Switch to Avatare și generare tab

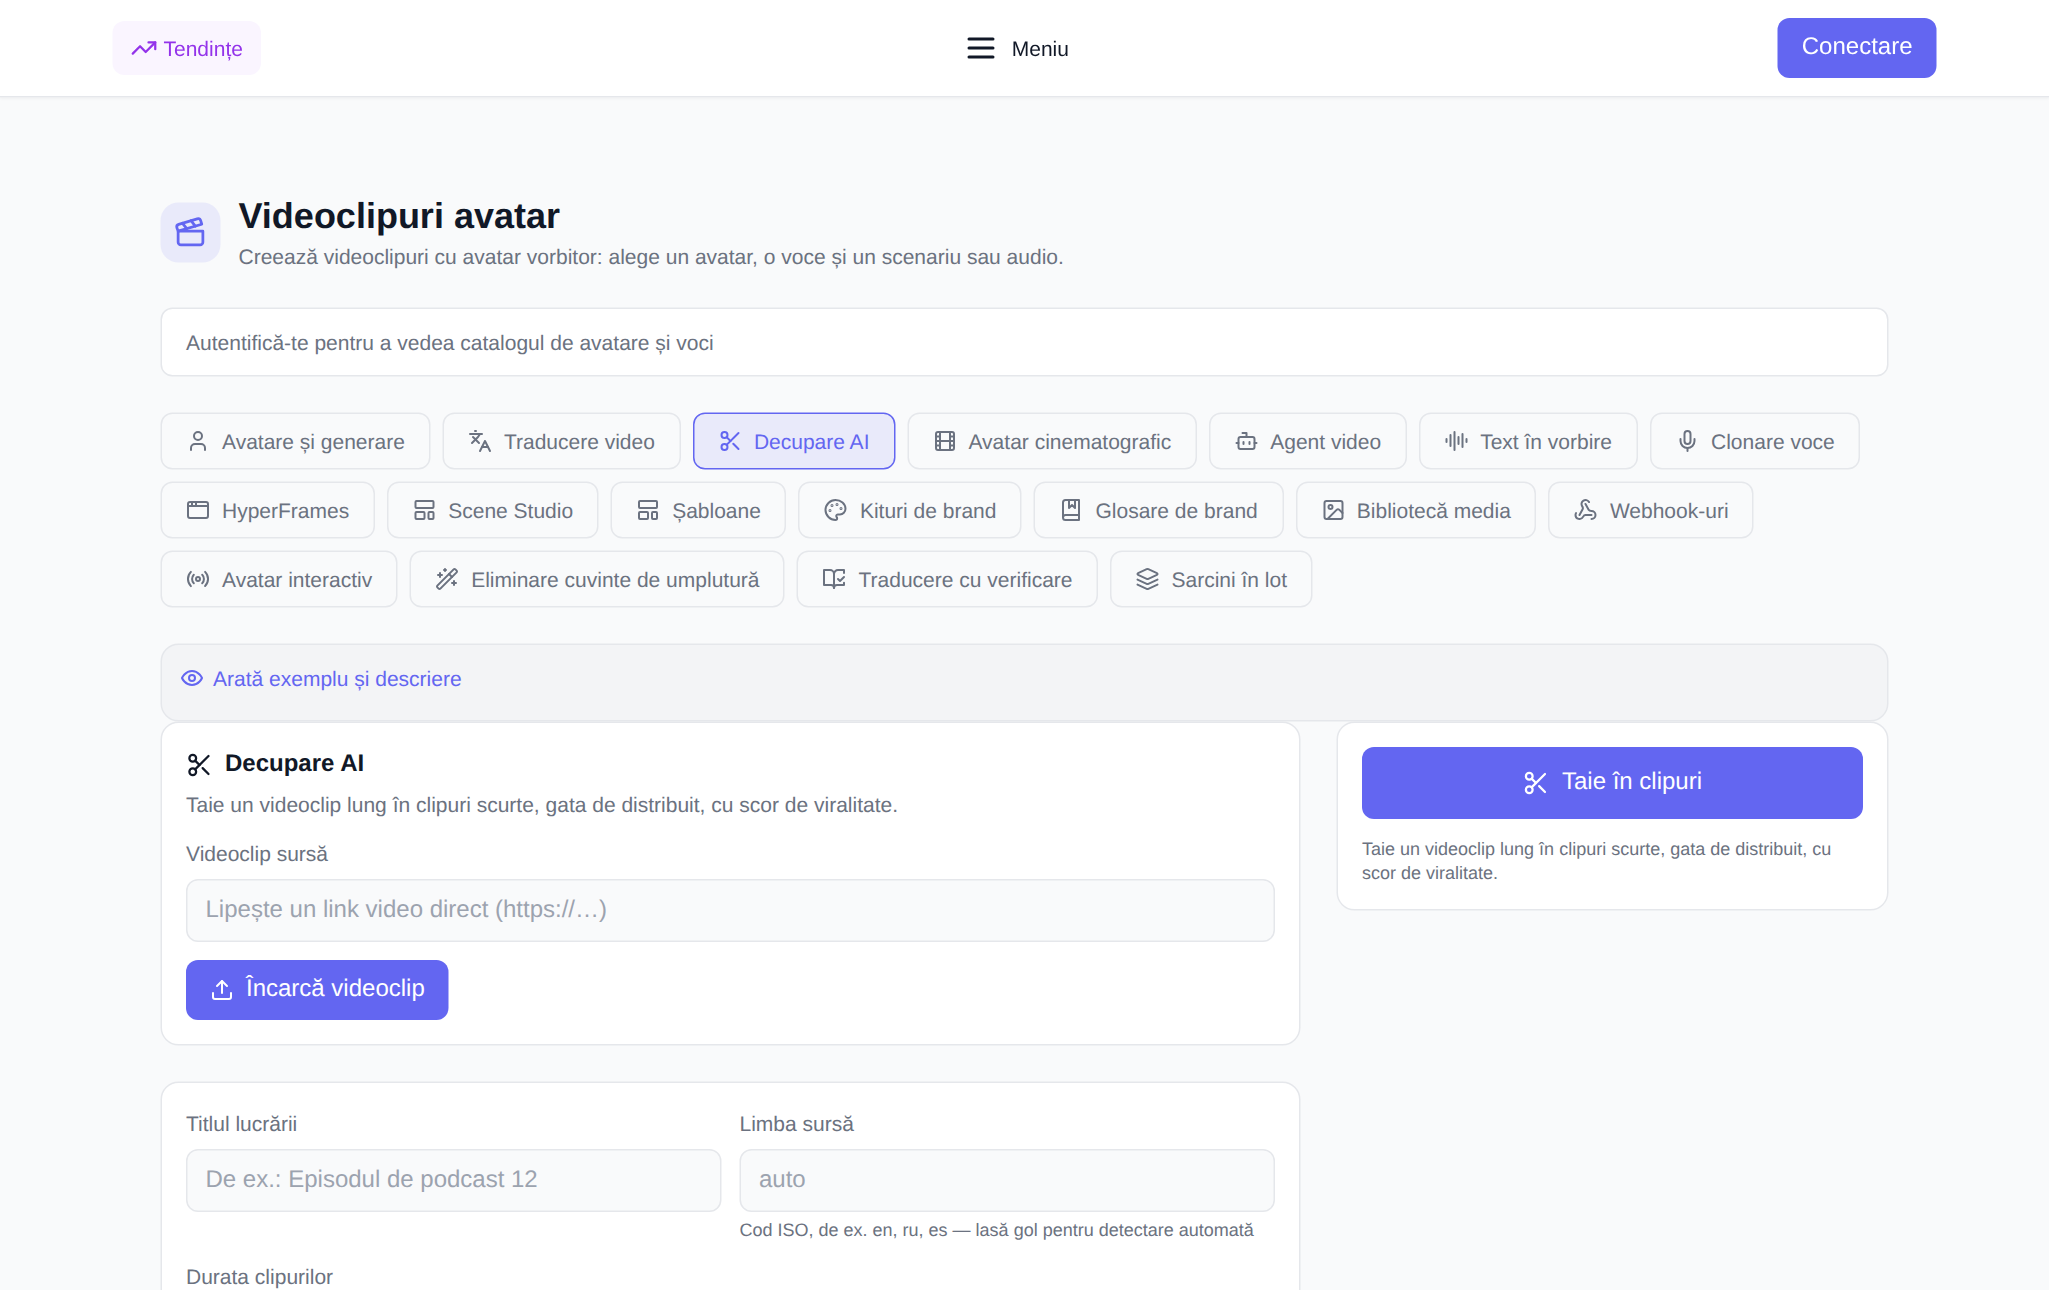[295, 441]
